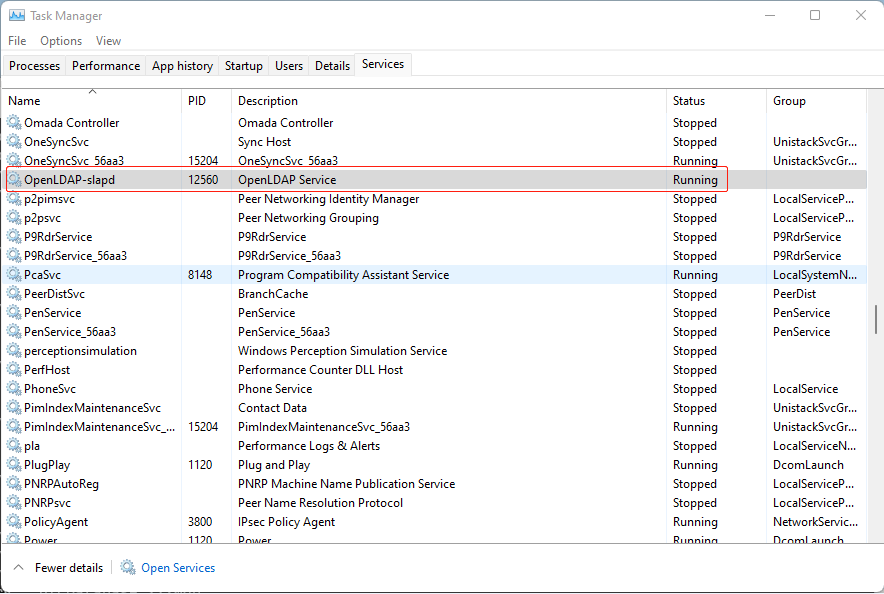Screen dimensions: 884x594
Task: Click the PerfHost gear icon
Action: (14, 370)
